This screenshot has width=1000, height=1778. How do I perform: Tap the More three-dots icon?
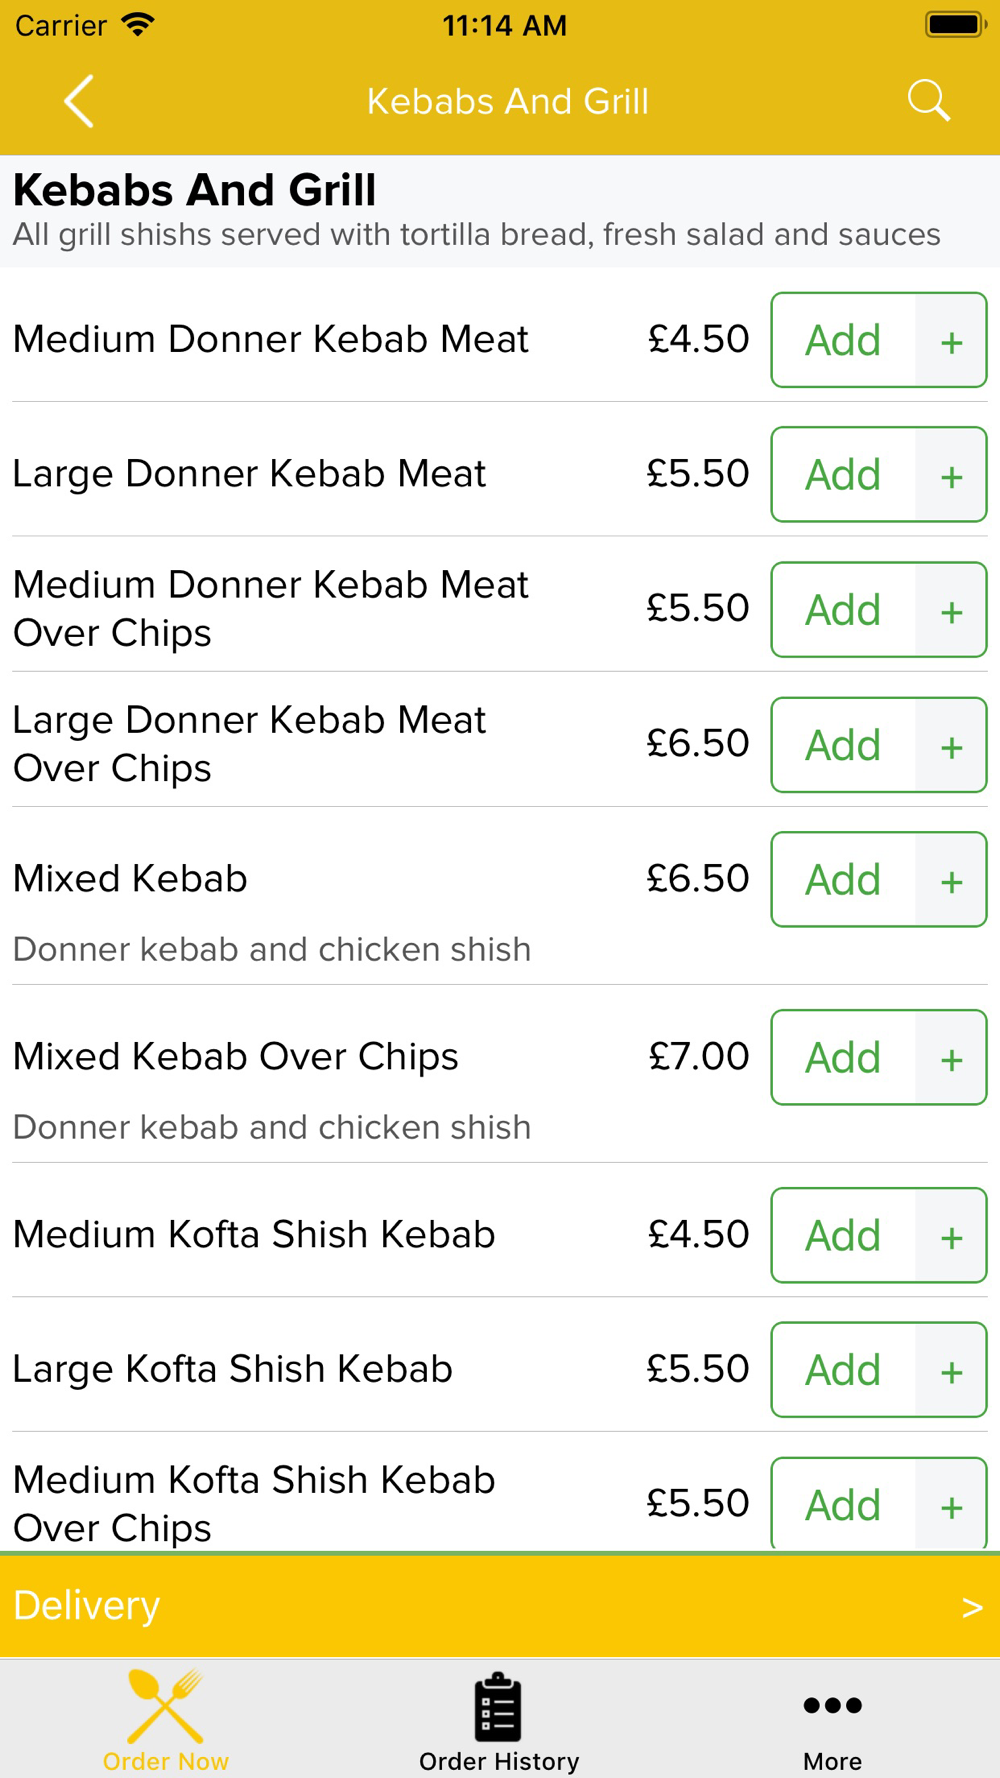pos(832,1705)
